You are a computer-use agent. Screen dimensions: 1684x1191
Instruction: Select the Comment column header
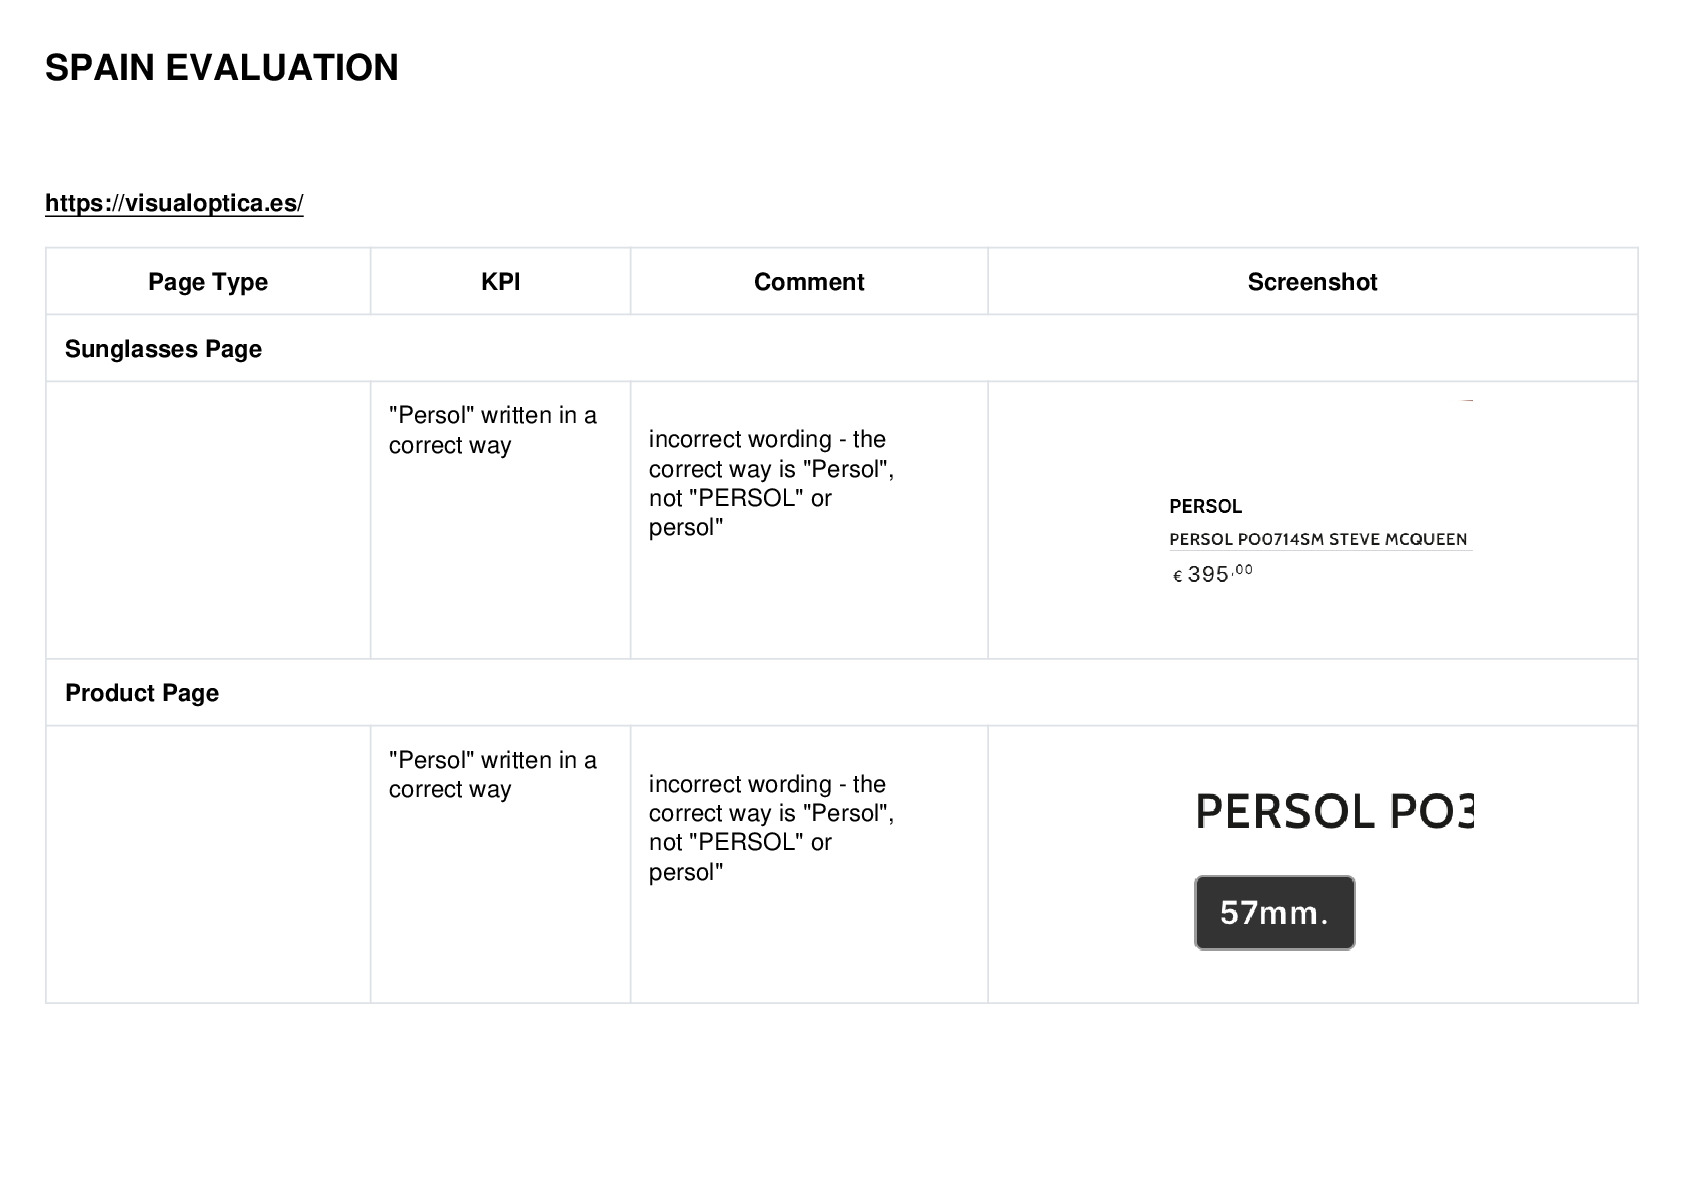click(x=809, y=282)
